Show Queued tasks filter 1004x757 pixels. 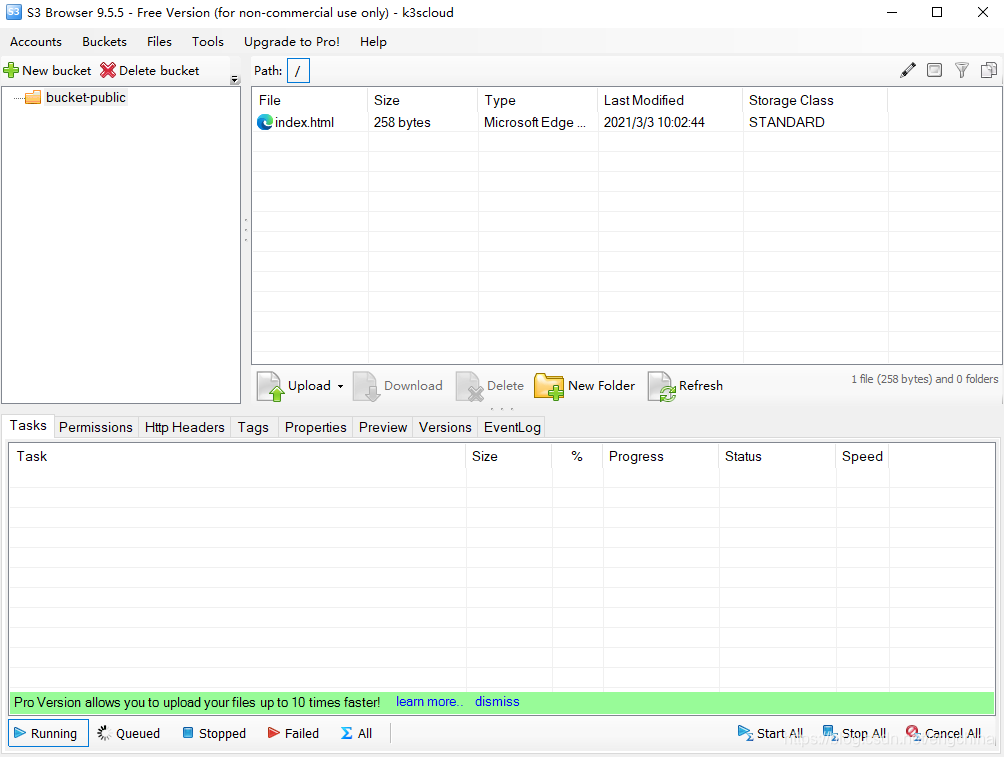[x=129, y=733]
